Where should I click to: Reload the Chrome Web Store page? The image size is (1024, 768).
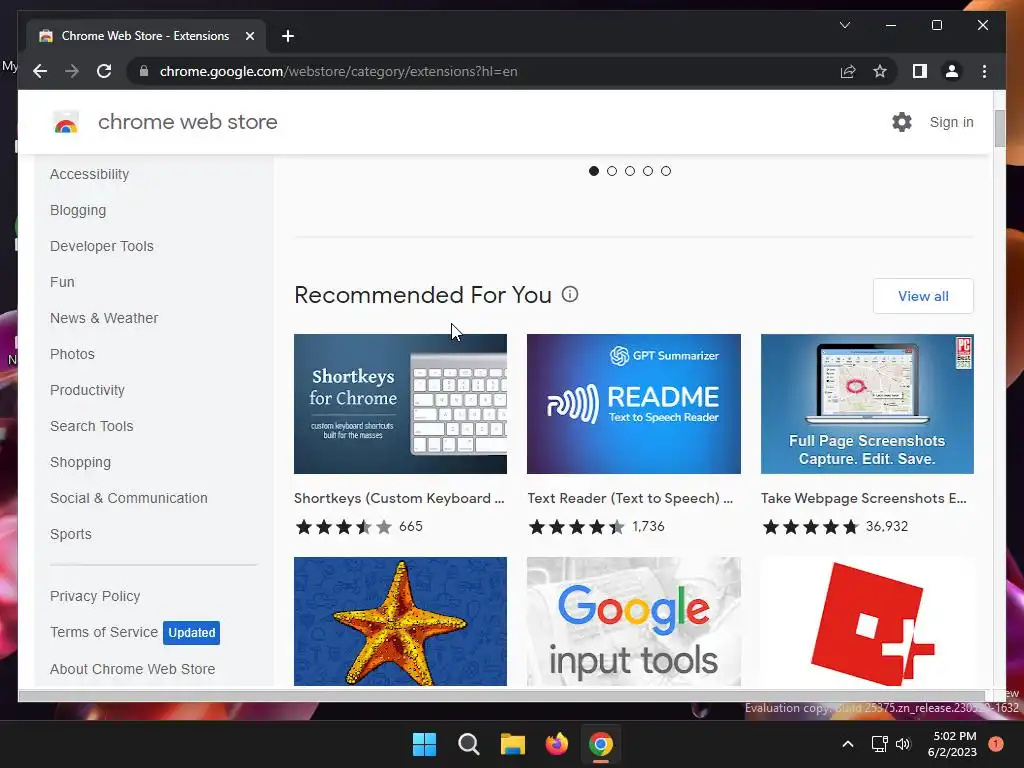pyautogui.click(x=104, y=71)
